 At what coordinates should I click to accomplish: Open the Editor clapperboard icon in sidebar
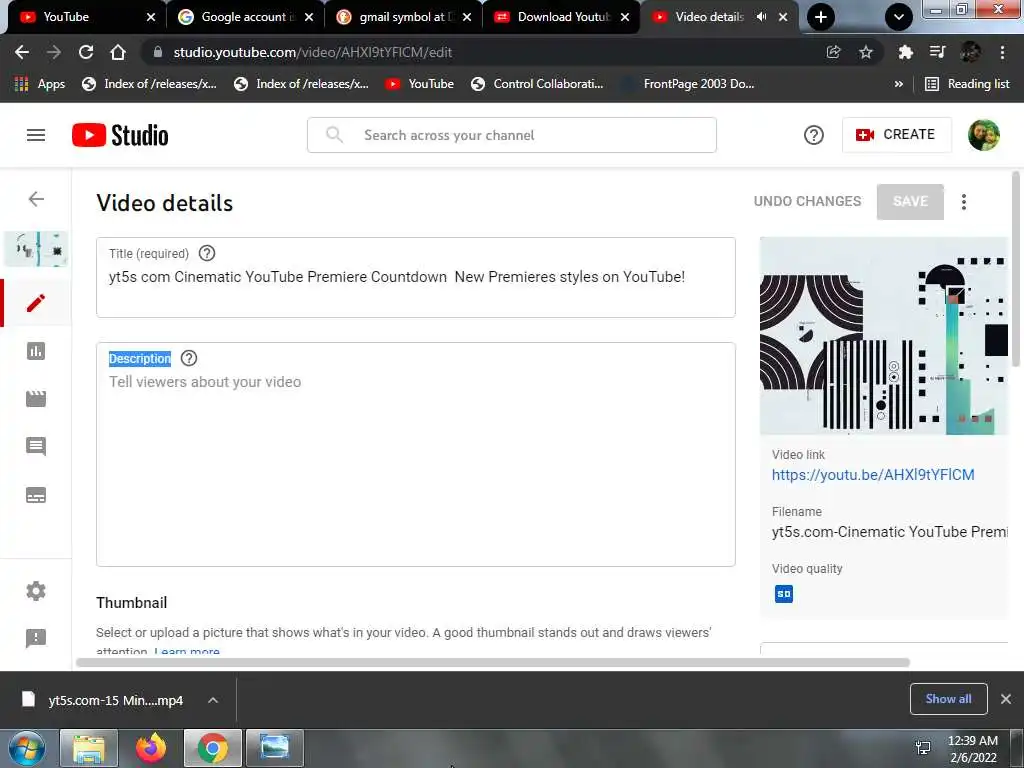pyautogui.click(x=36, y=399)
